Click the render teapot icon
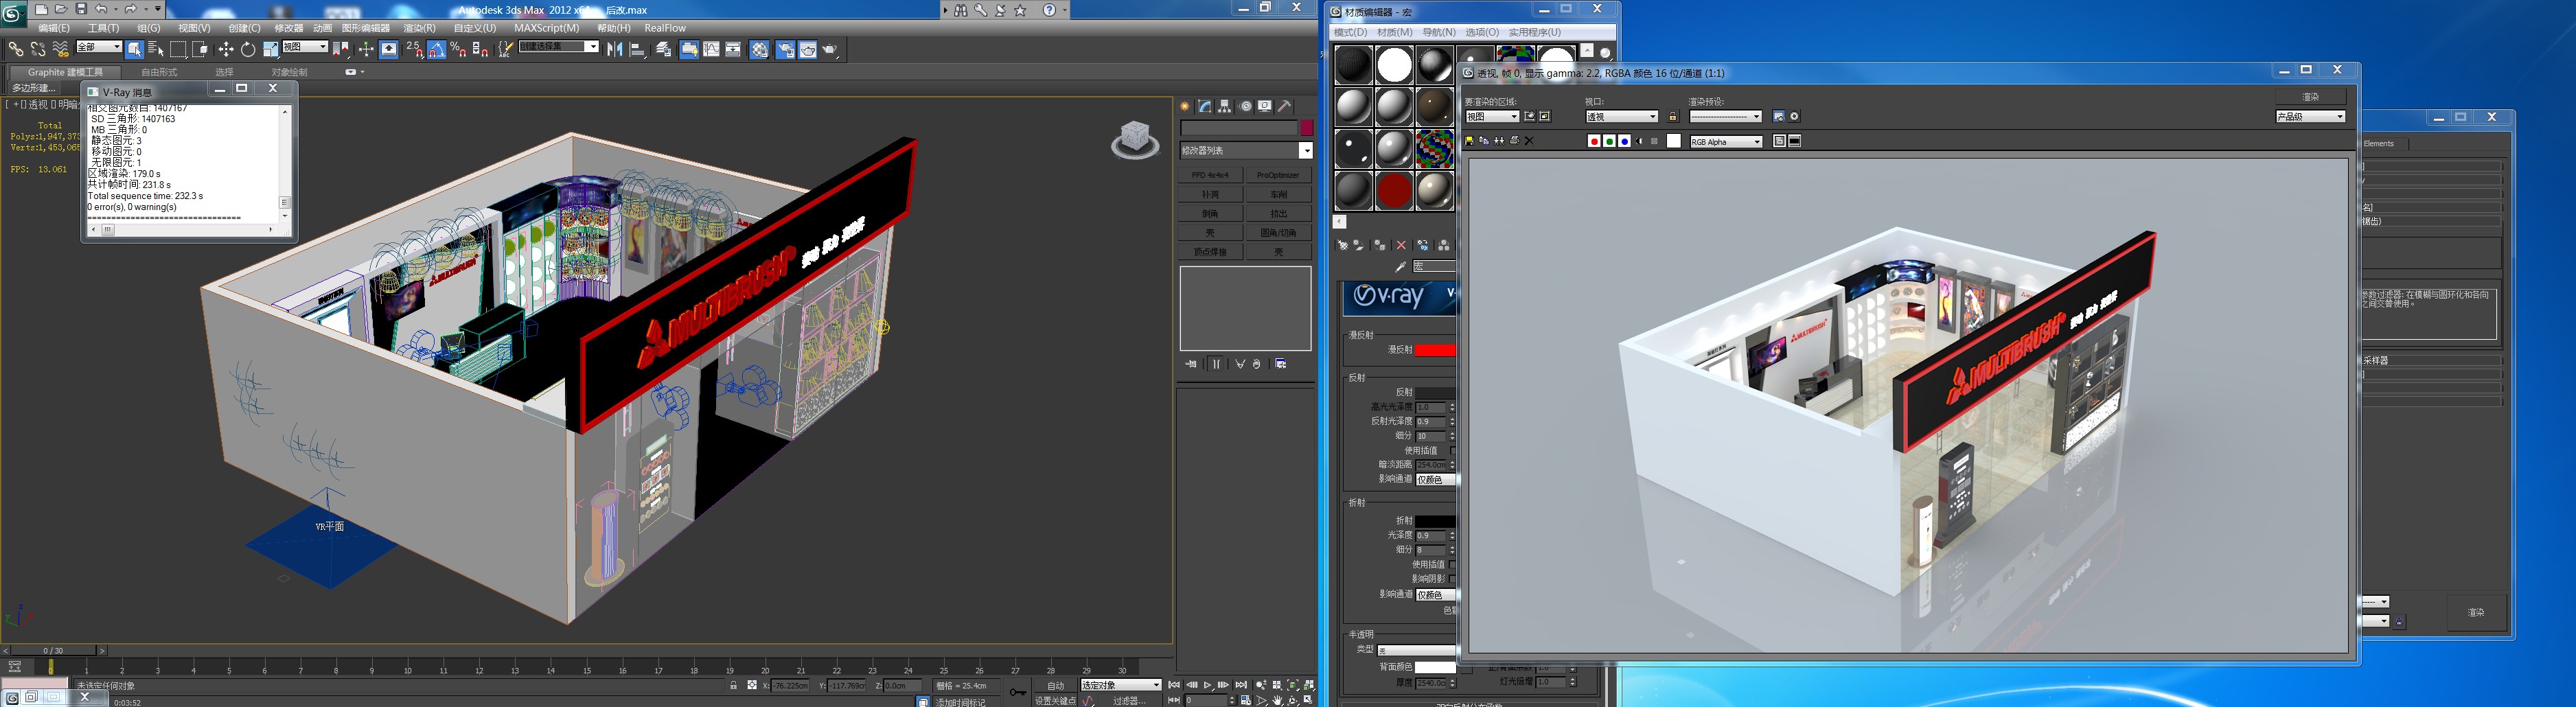This screenshot has width=2576, height=707. coord(830,48)
